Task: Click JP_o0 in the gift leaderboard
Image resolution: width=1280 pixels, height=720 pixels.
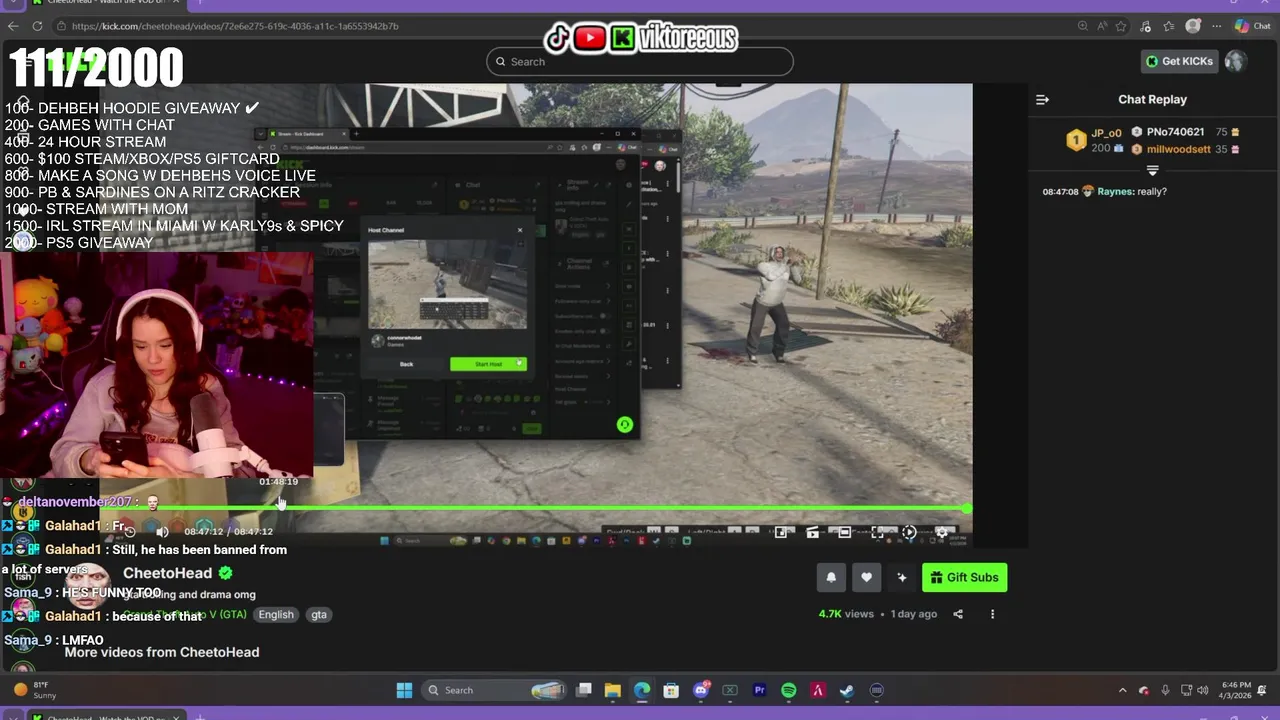Action: (x=1106, y=133)
